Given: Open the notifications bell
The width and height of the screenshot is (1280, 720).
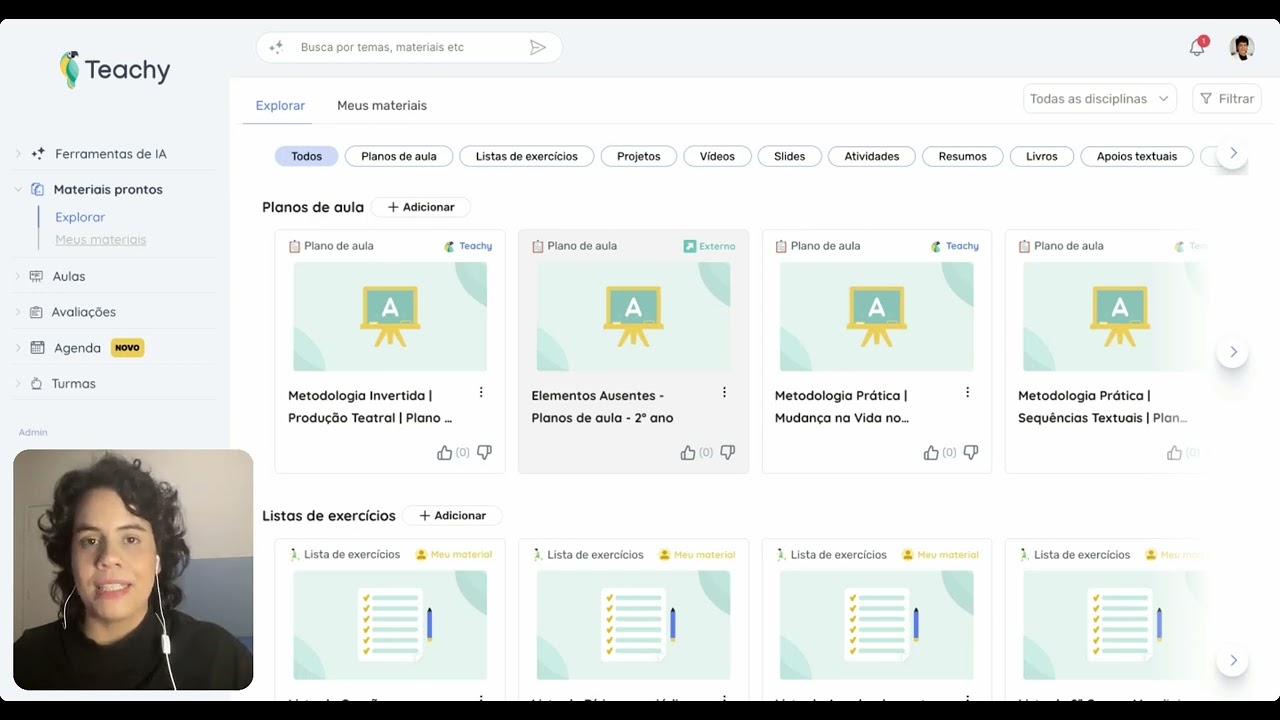Looking at the screenshot, I should pyautogui.click(x=1197, y=47).
